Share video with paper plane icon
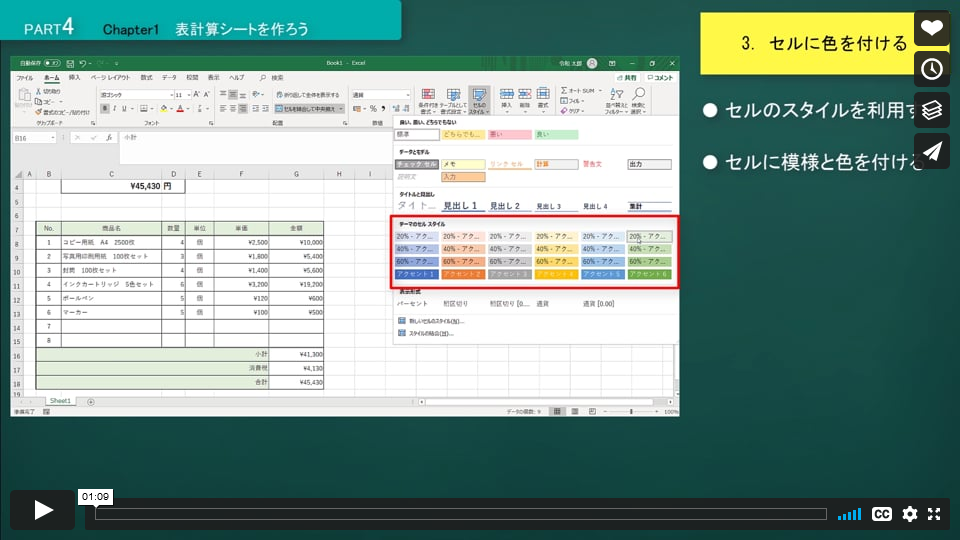Viewport: 960px width, 540px height. 932,151
